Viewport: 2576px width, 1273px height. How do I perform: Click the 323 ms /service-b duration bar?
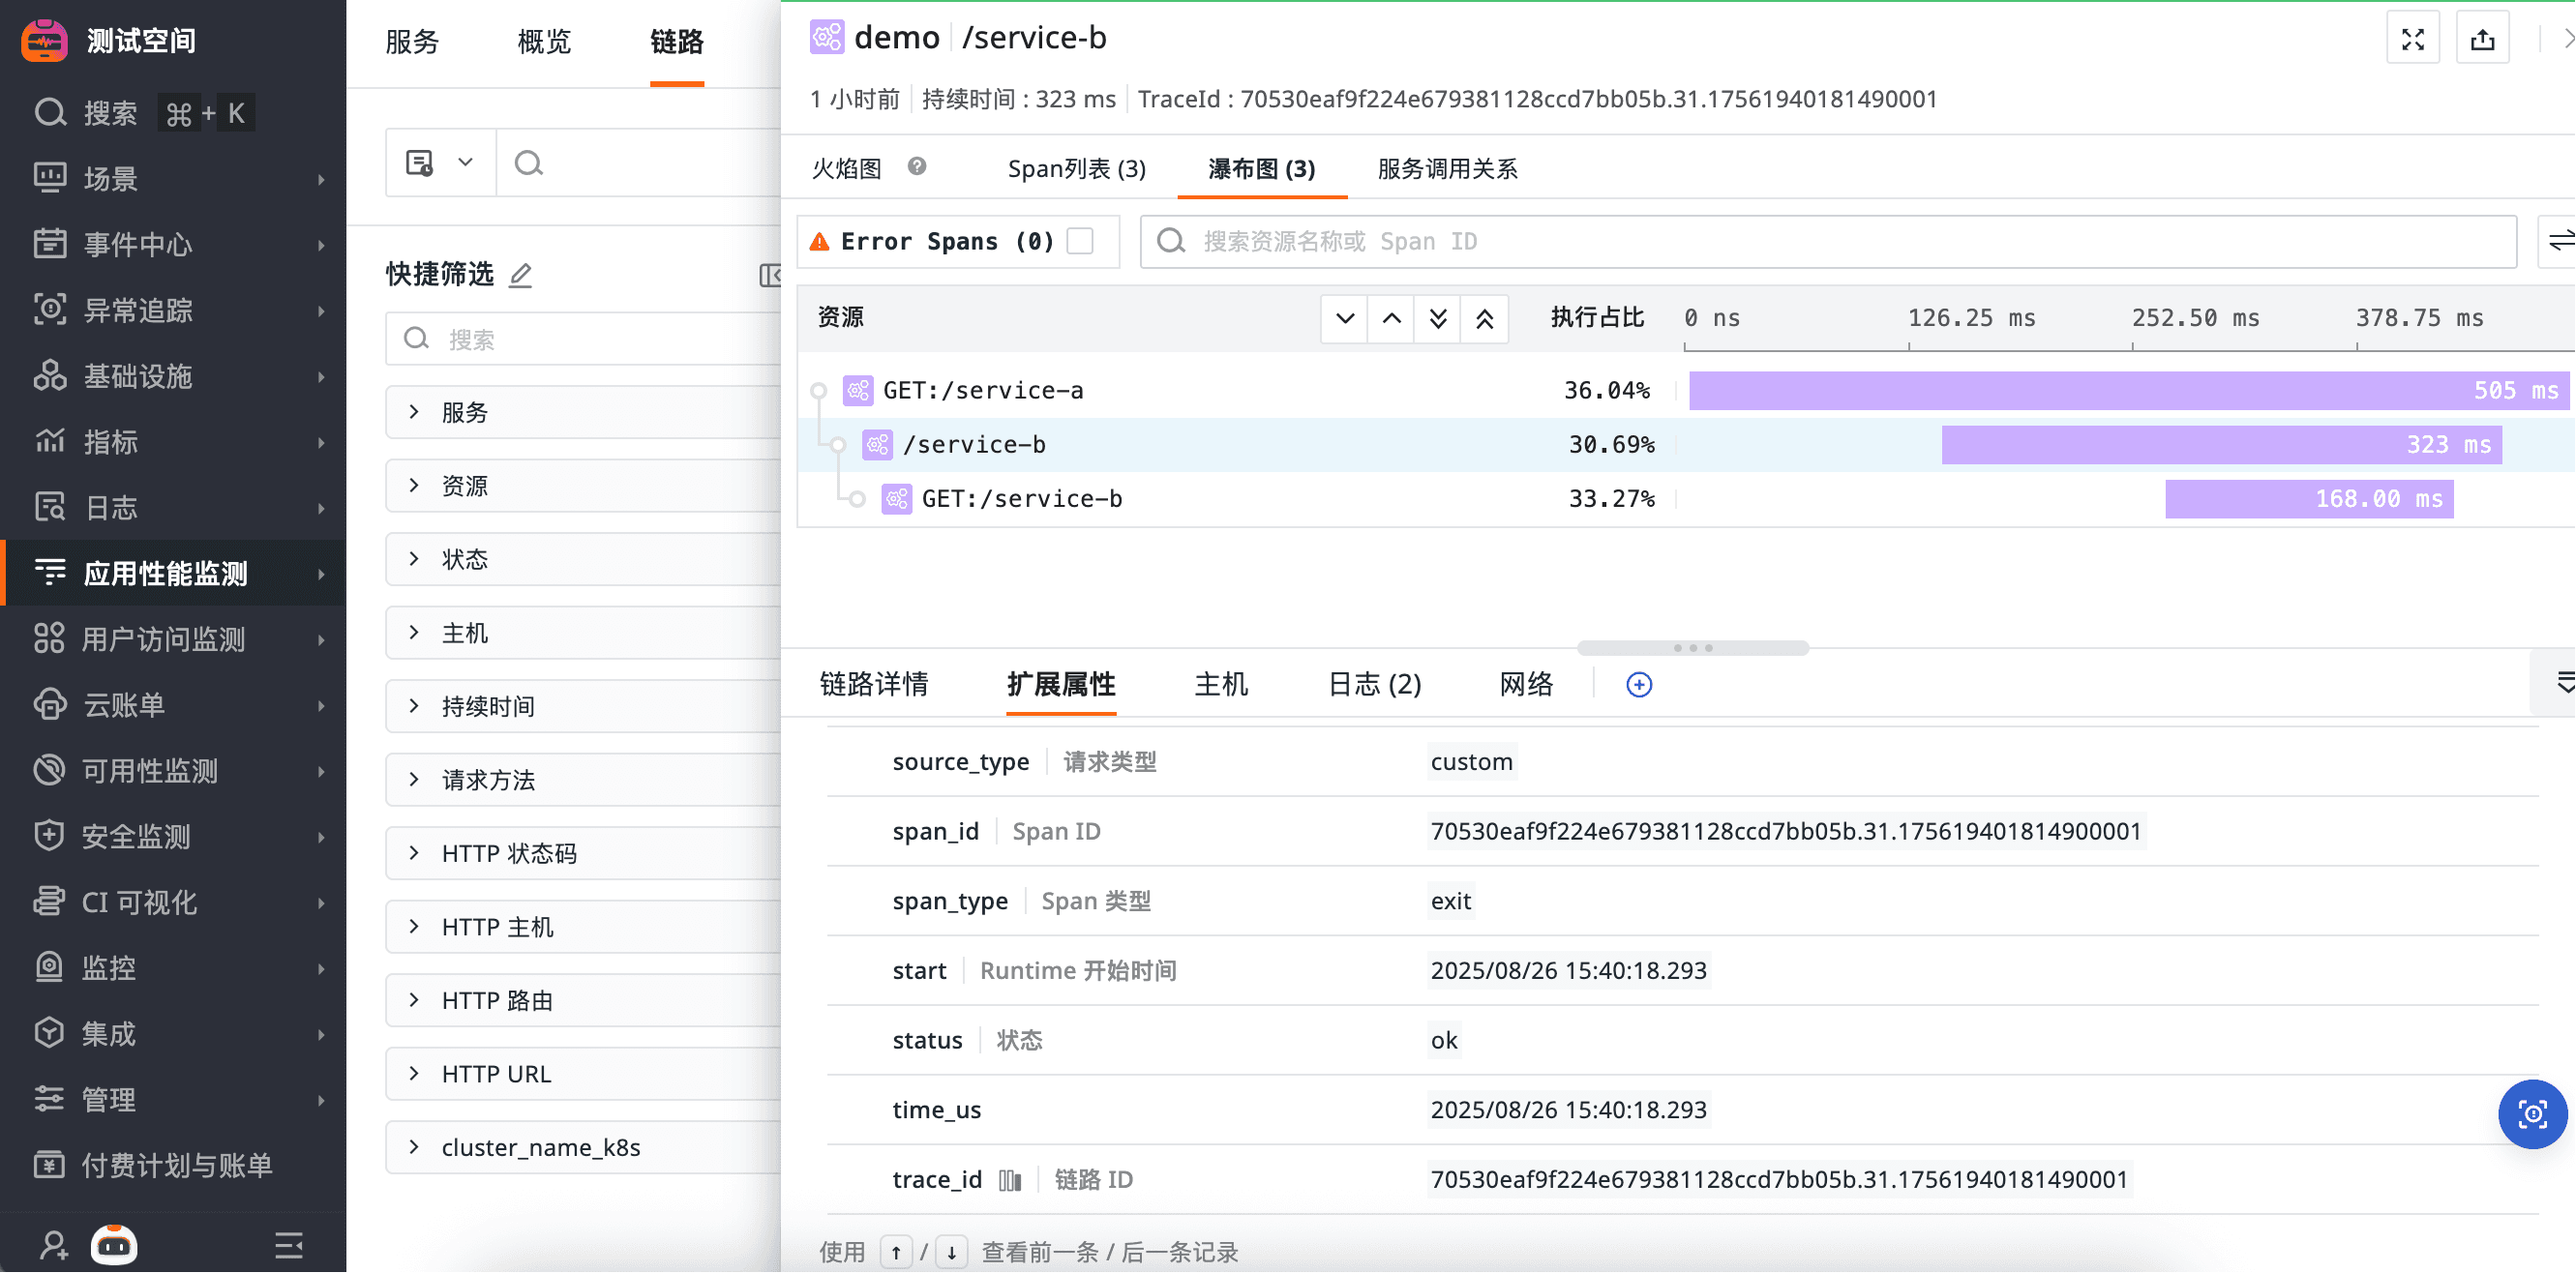(2220, 445)
